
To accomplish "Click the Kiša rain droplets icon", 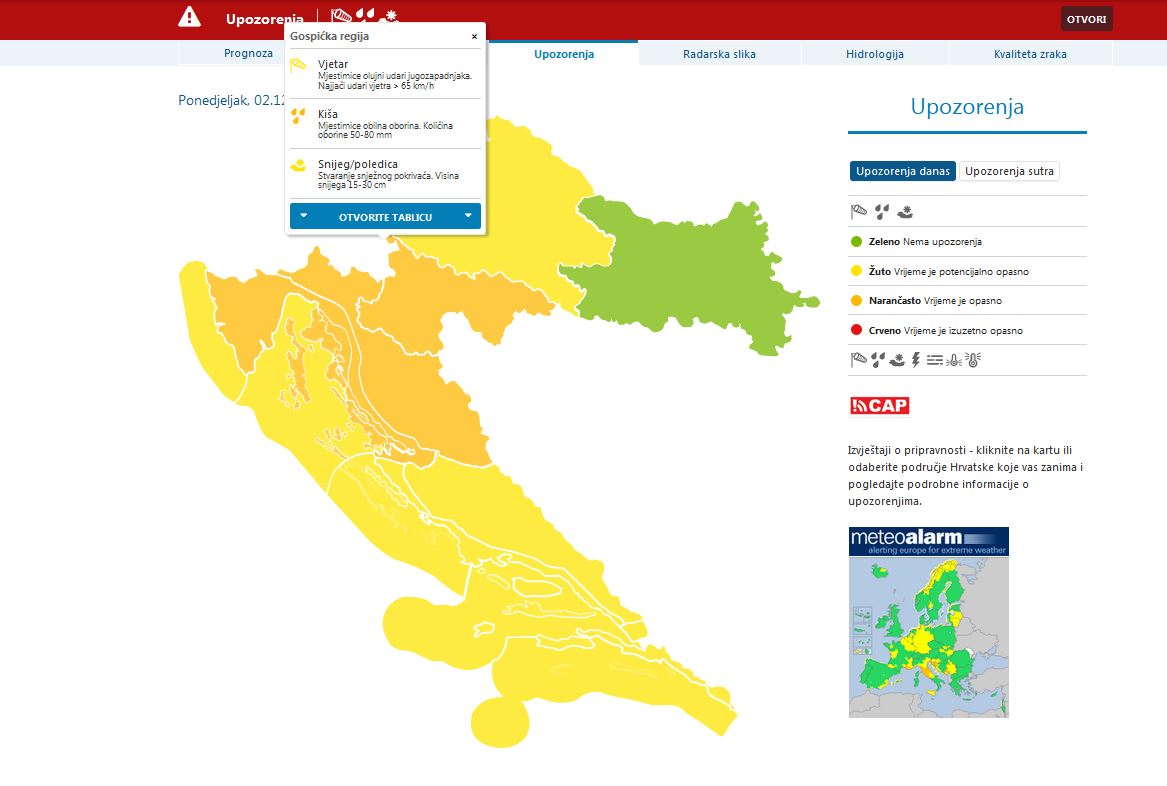I will pos(297,114).
